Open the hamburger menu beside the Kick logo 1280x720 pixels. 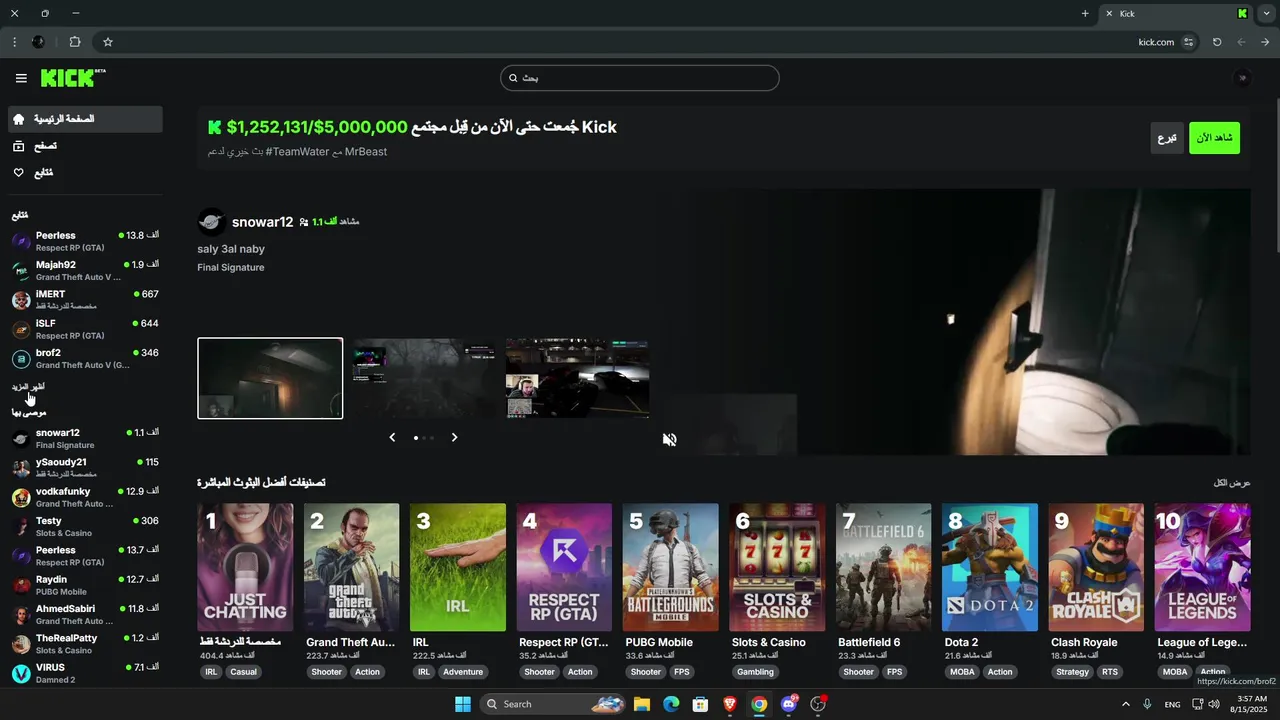coord(21,78)
